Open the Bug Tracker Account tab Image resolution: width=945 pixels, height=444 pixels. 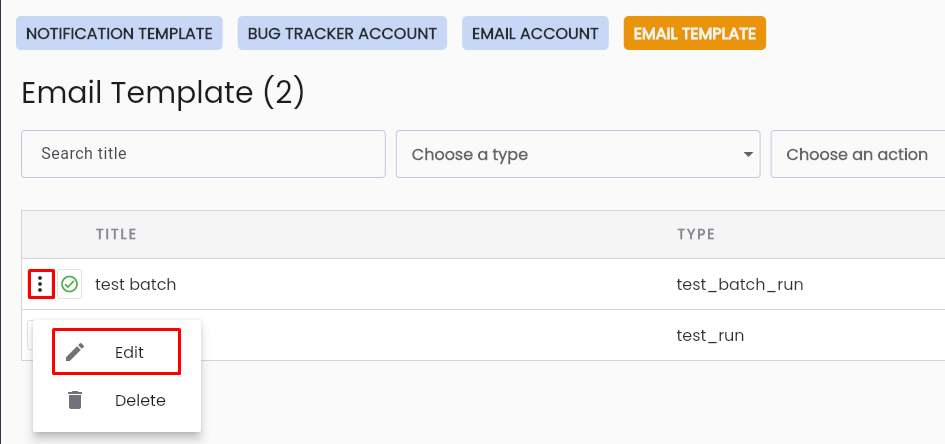(342, 33)
